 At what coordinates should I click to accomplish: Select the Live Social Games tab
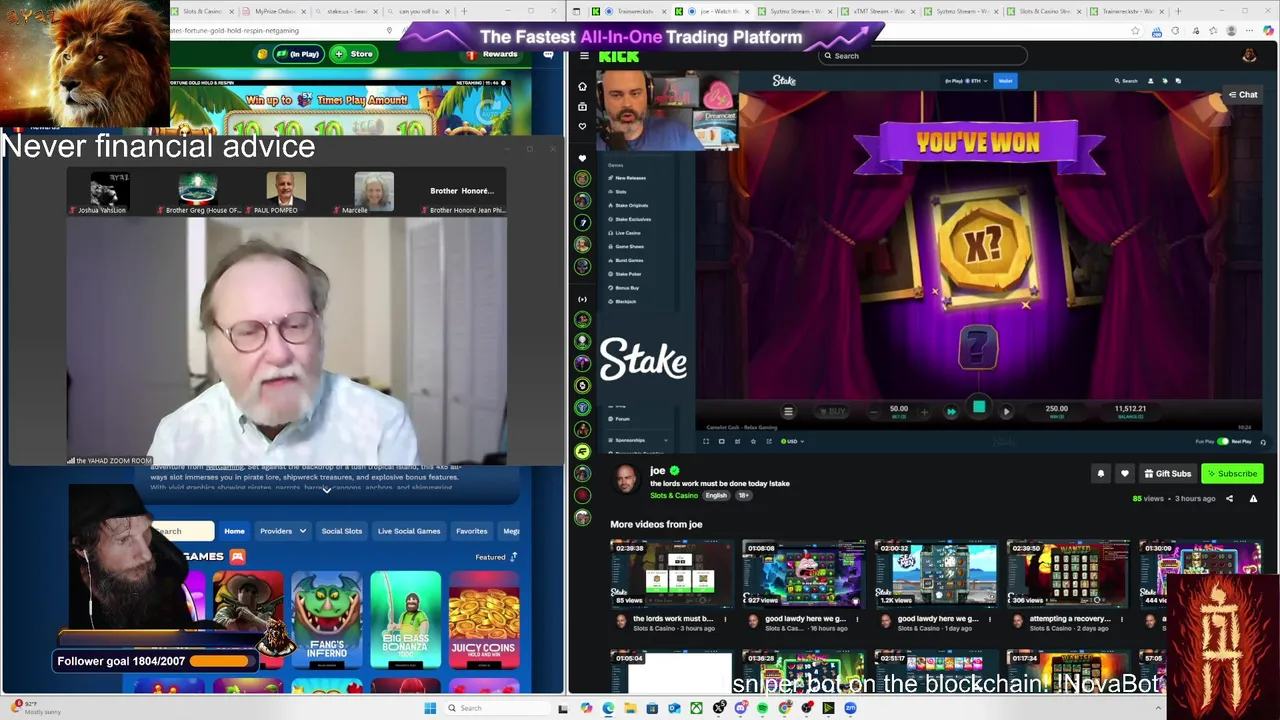click(409, 531)
